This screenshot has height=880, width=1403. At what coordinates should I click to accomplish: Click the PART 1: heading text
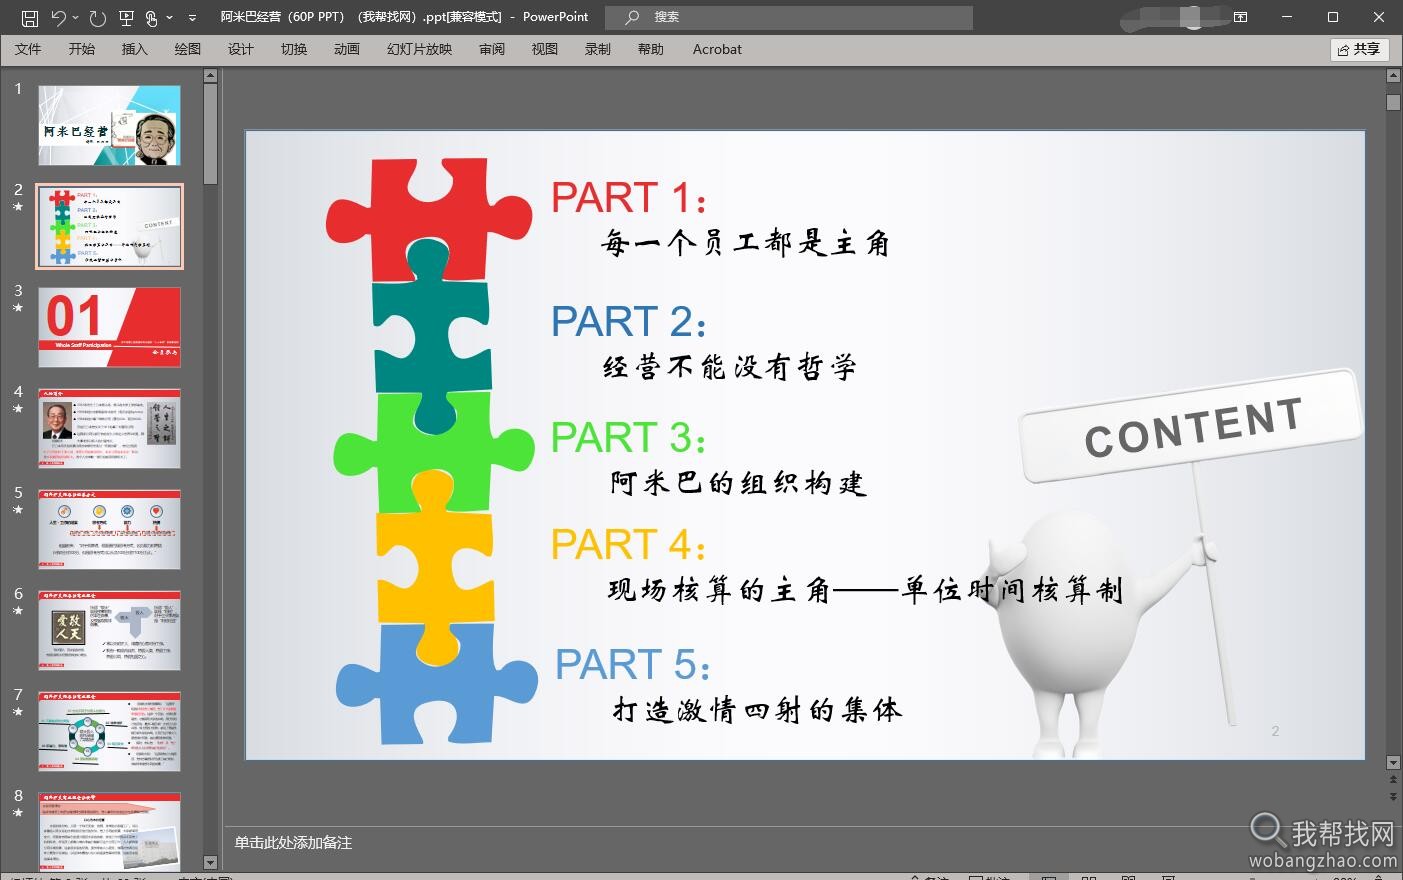pyautogui.click(x=631, y=198)
